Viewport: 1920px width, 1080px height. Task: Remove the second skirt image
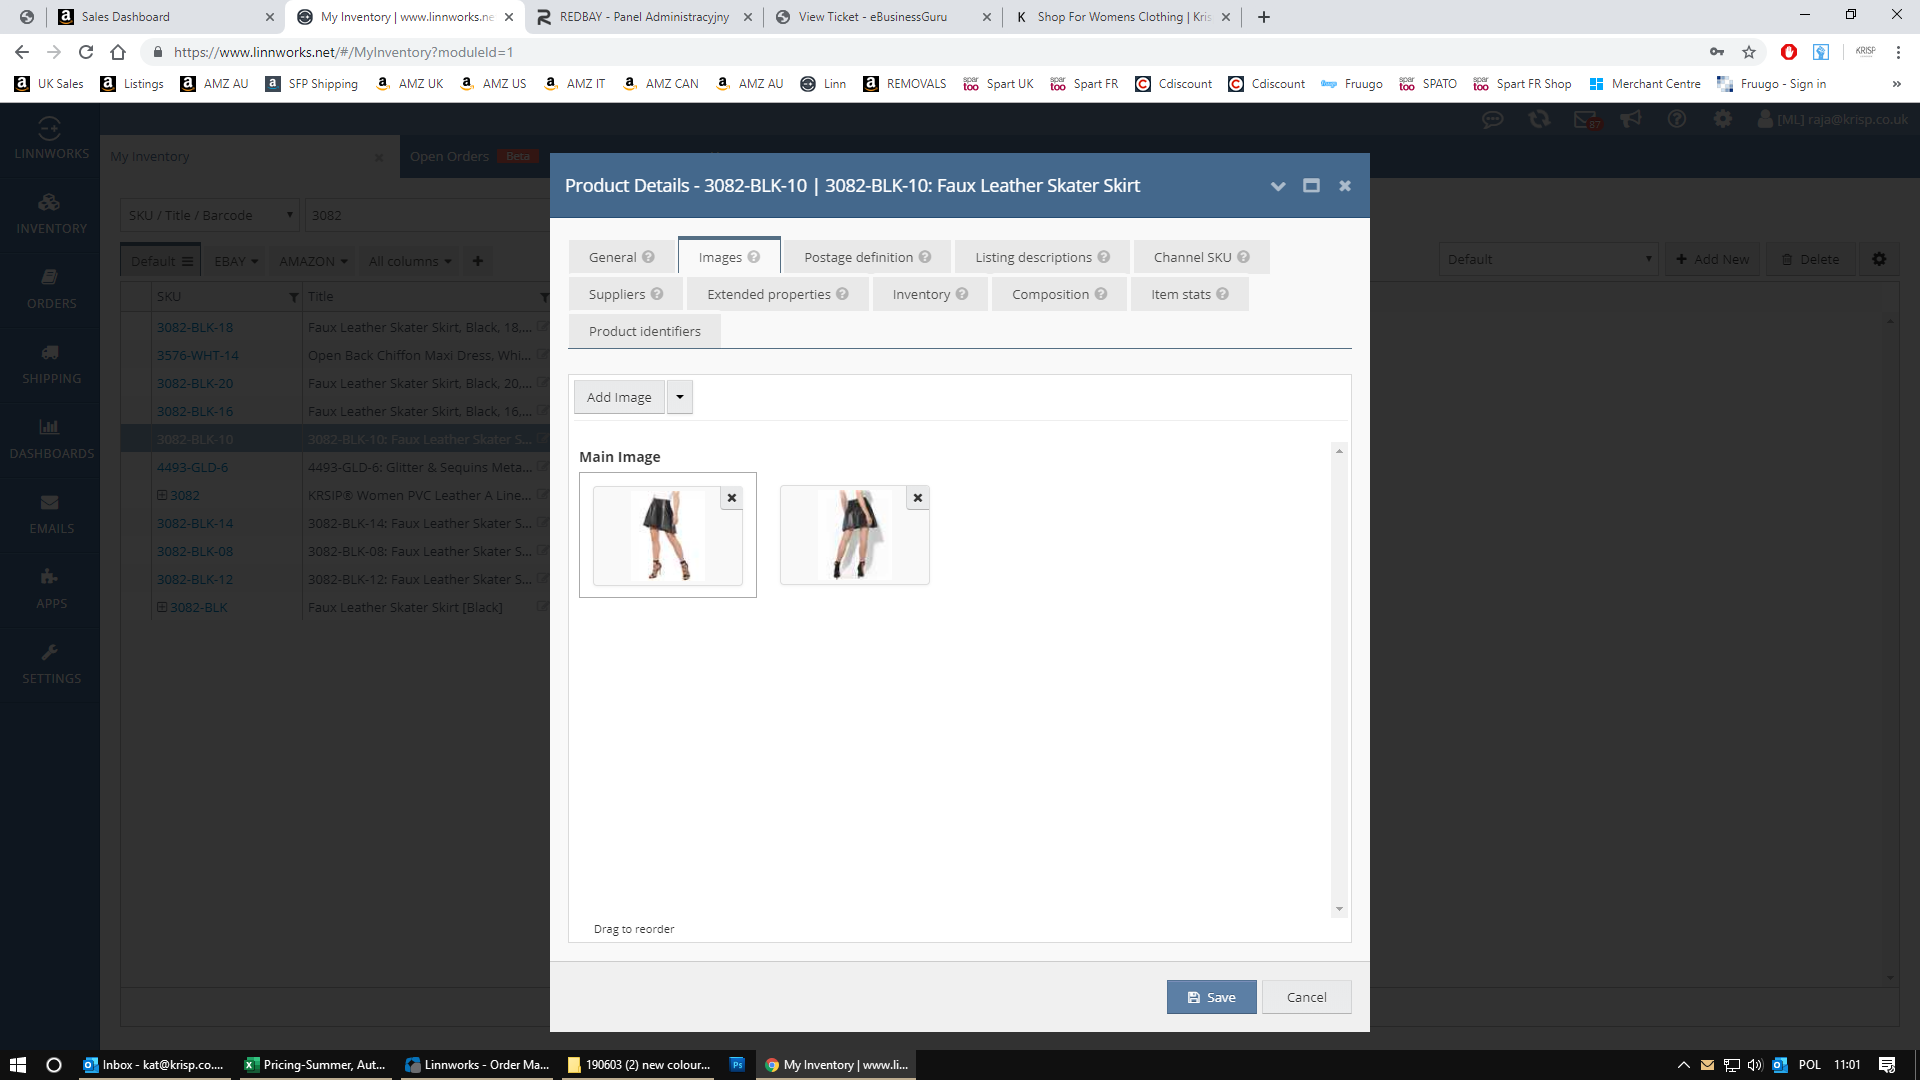[917, 498]
